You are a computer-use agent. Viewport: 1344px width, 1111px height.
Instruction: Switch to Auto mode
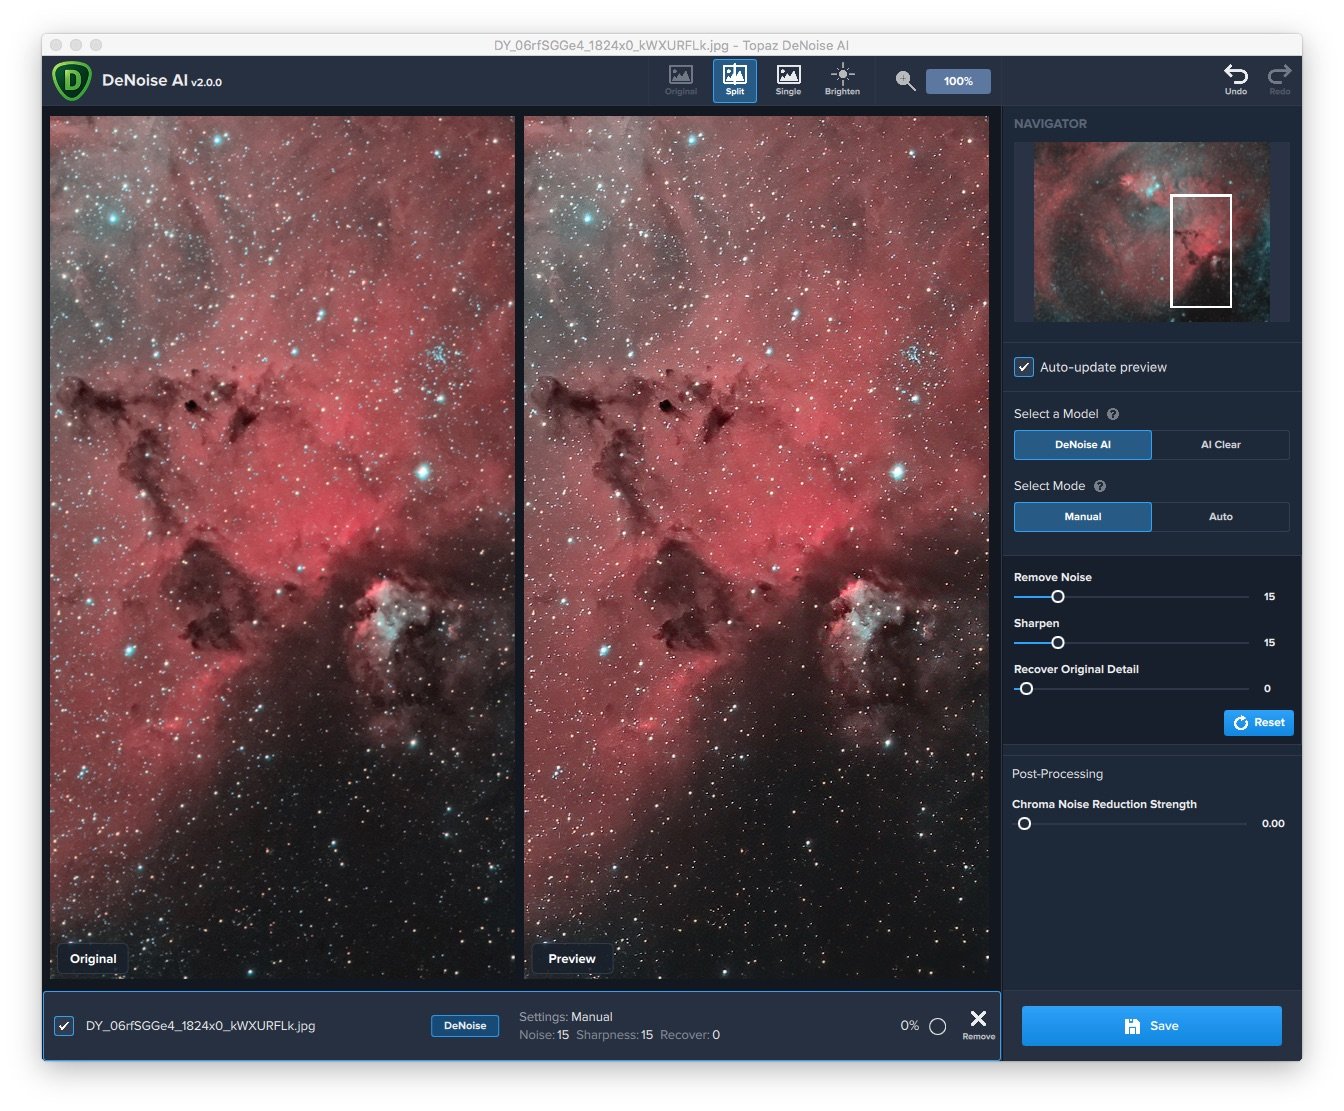click(x=1221, y=517)
